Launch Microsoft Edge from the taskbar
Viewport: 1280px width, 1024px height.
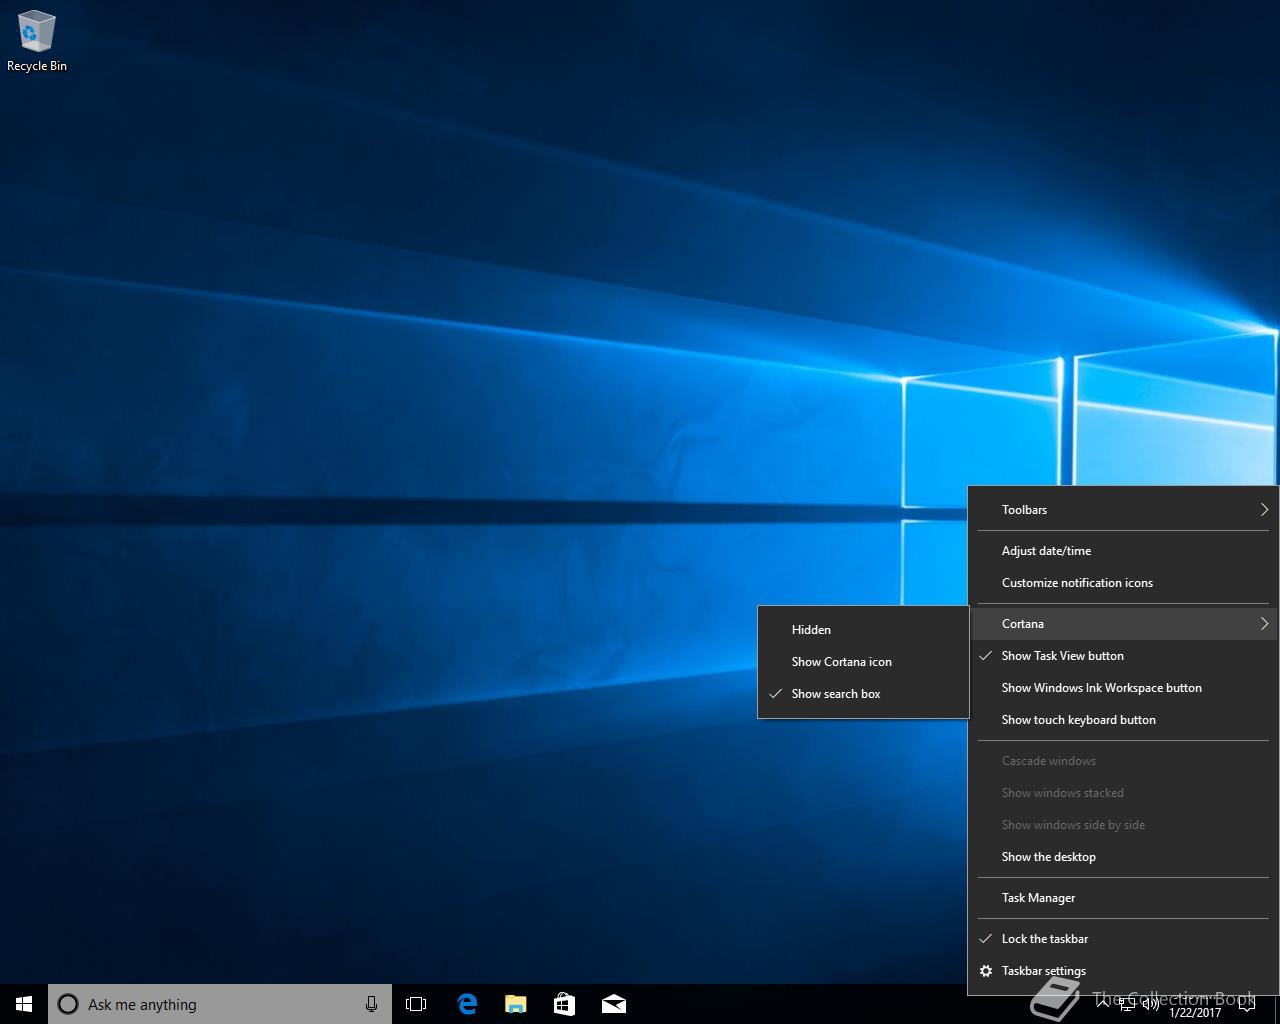point(466,1004)
